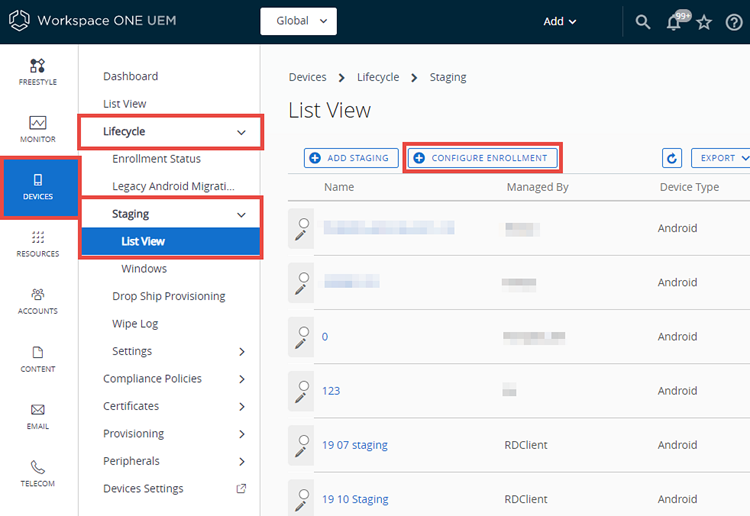This screenshot has height=516, width=750.
Task: Open the Content section
Action: pos(37,359)
